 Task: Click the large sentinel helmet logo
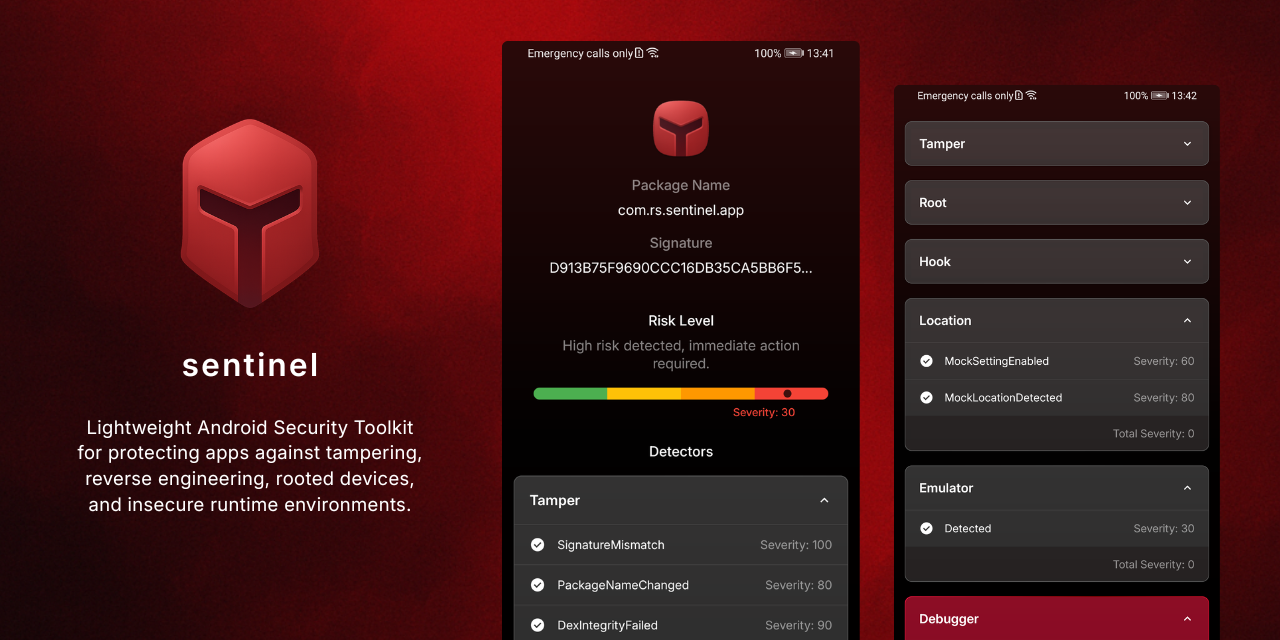click(250, 213)
